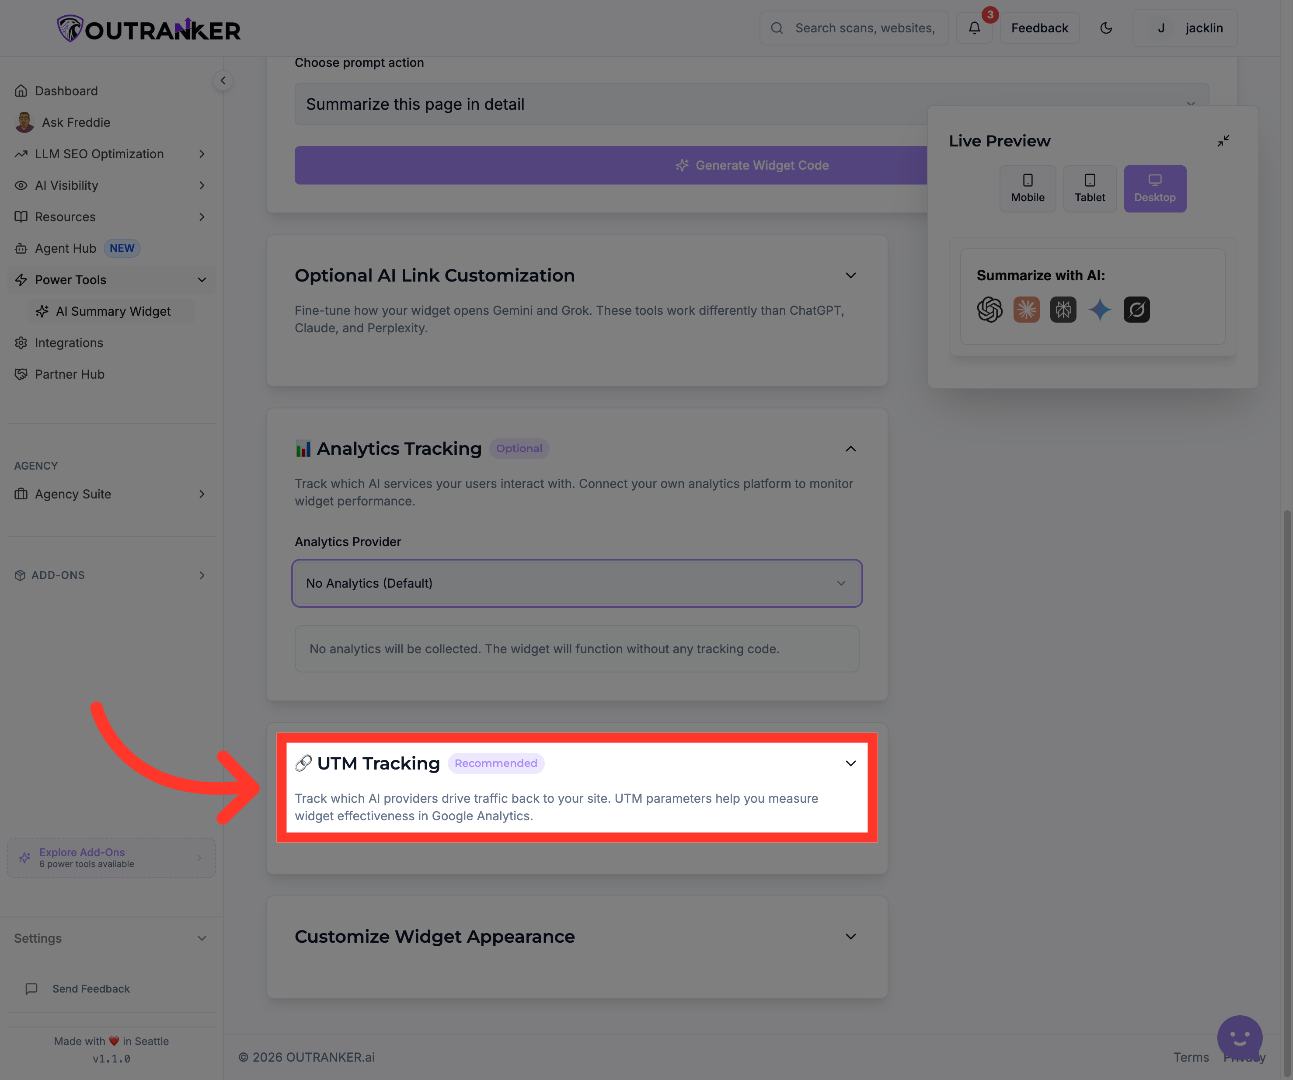Open the notifications bell

click(x=974, y=28)
